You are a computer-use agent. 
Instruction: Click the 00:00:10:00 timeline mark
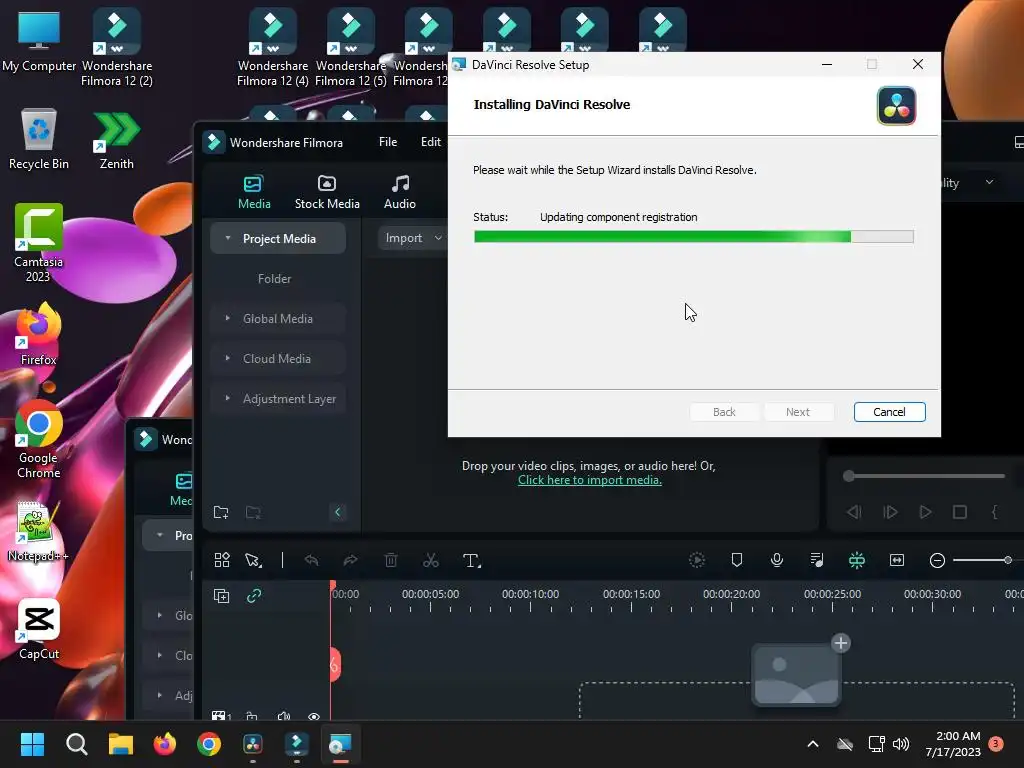(x=530, y=594)
